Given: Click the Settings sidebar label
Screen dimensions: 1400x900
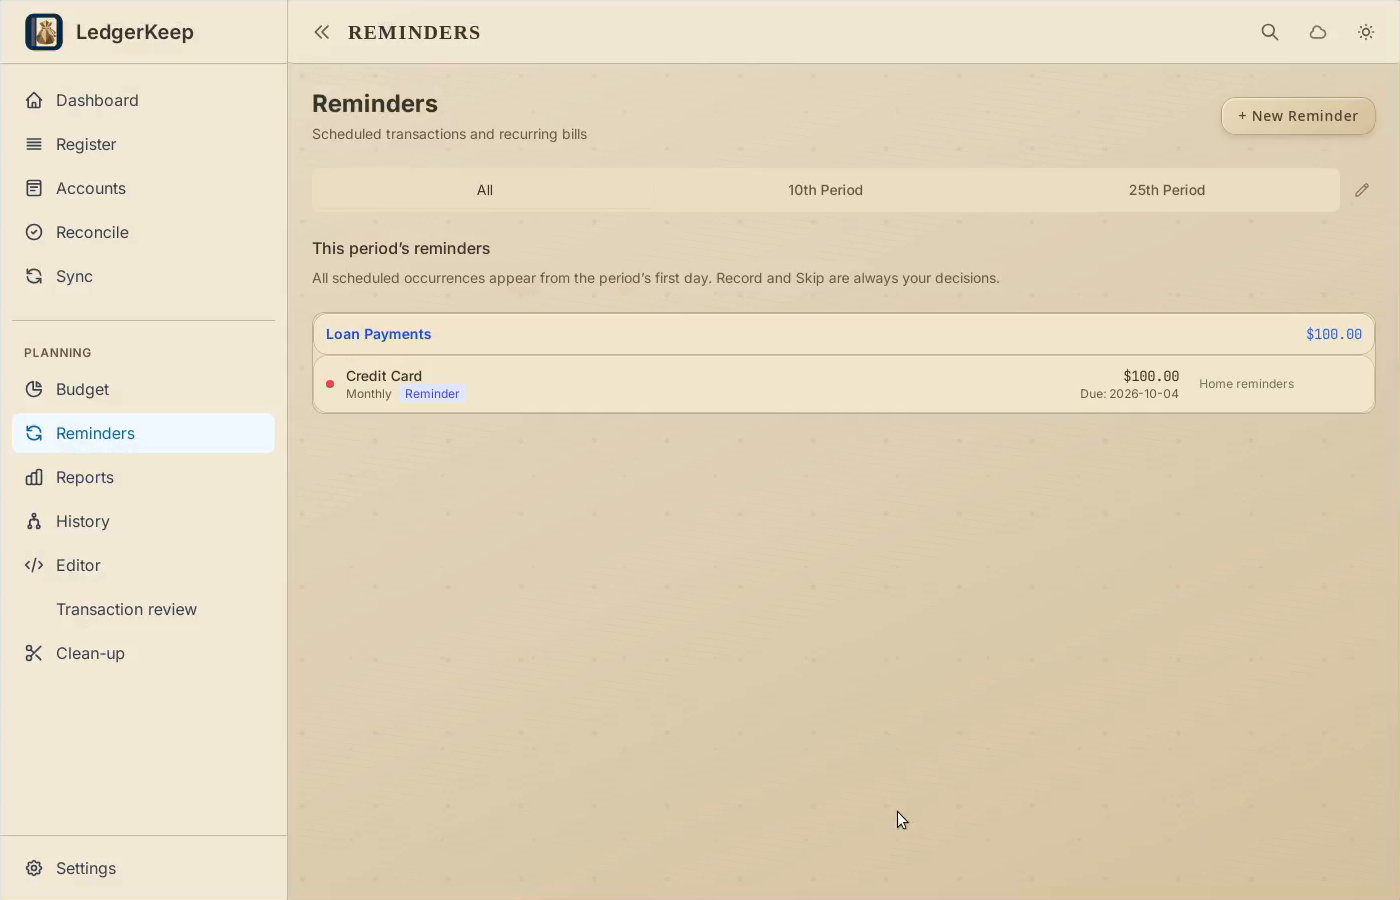Looking at the screenshot, I should click(86, 868).
